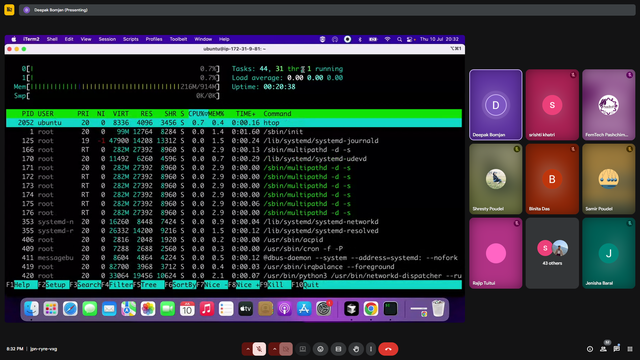Click the Apple logo menu
The height and width of the screenshot is (360, 640).
point(13,39)
